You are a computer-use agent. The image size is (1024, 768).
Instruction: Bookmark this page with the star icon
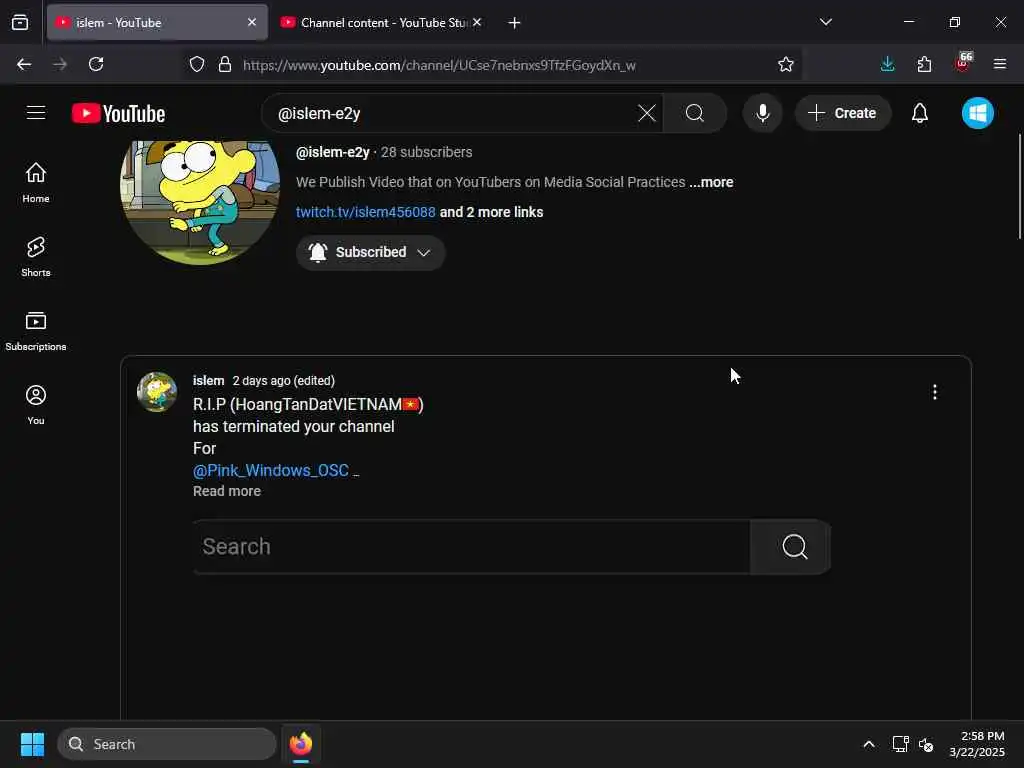[x=786, y=64]
